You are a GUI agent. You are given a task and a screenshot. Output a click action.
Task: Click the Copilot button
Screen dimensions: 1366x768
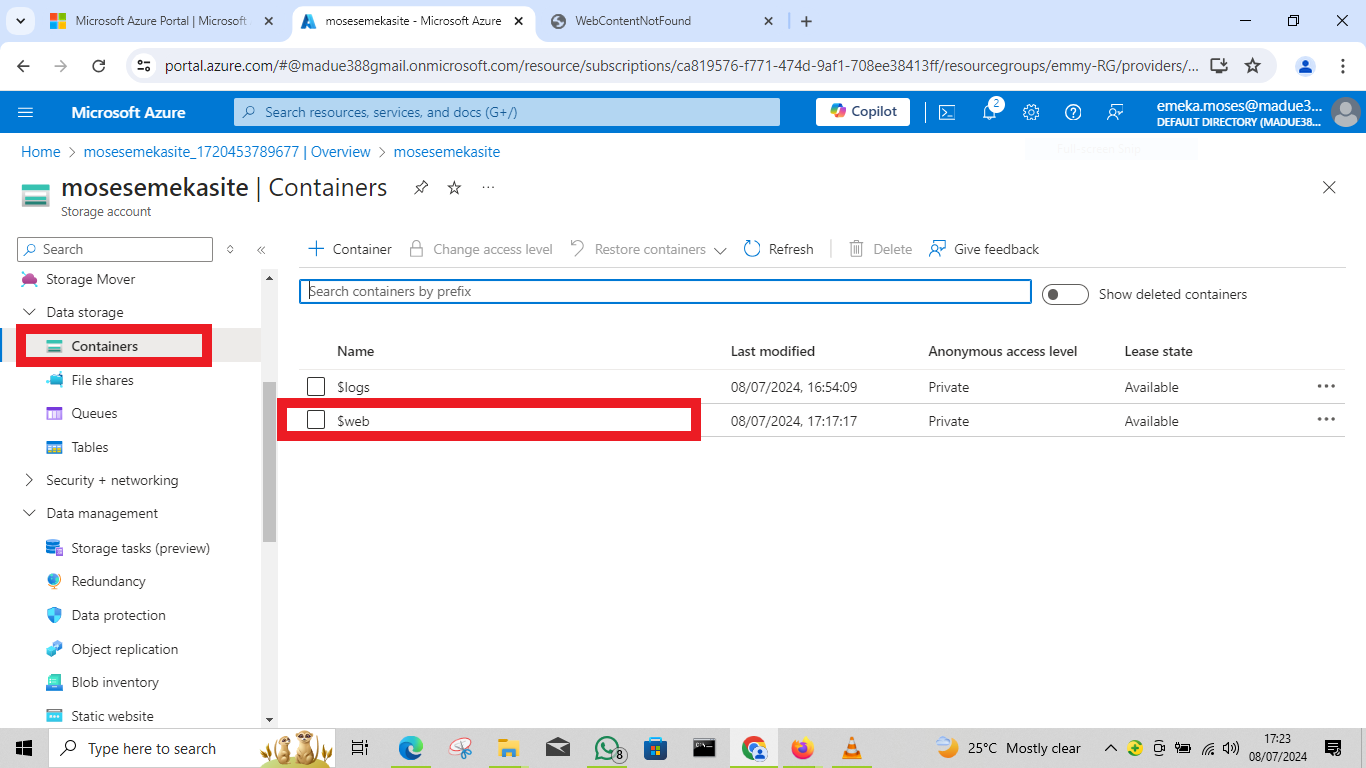click(863, 112)
